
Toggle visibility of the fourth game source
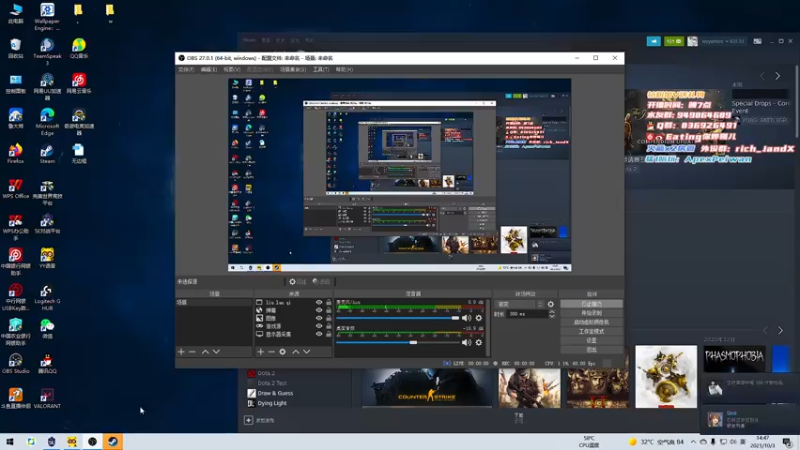coord(319,326)
